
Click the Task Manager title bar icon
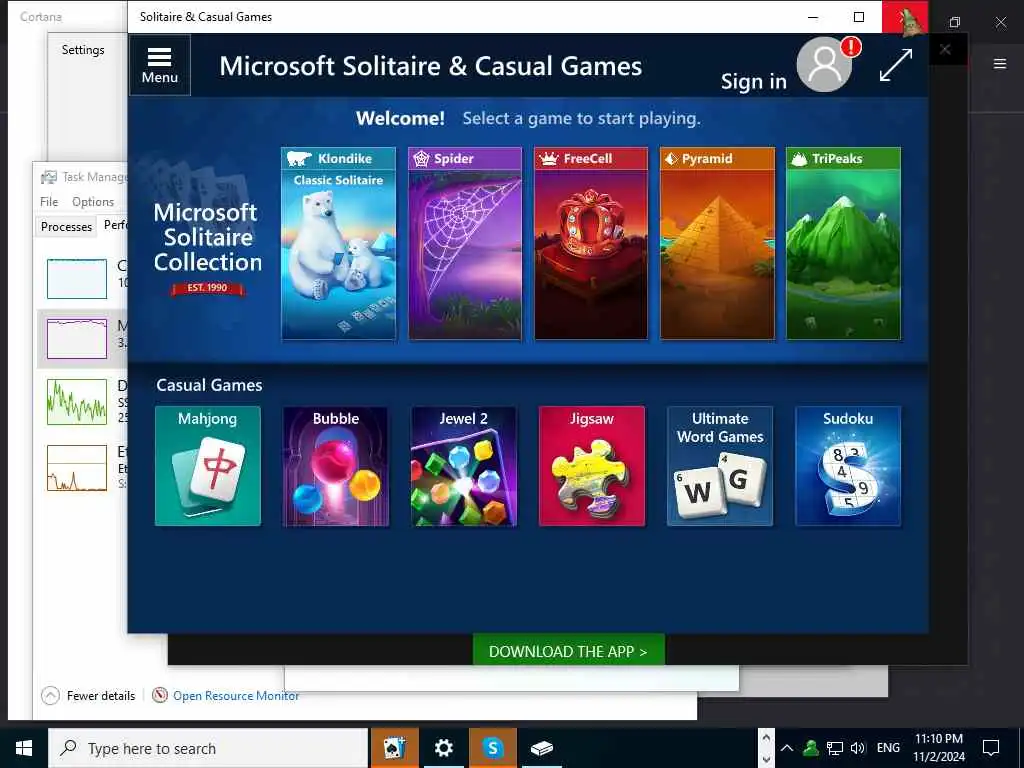coord(48,177)
